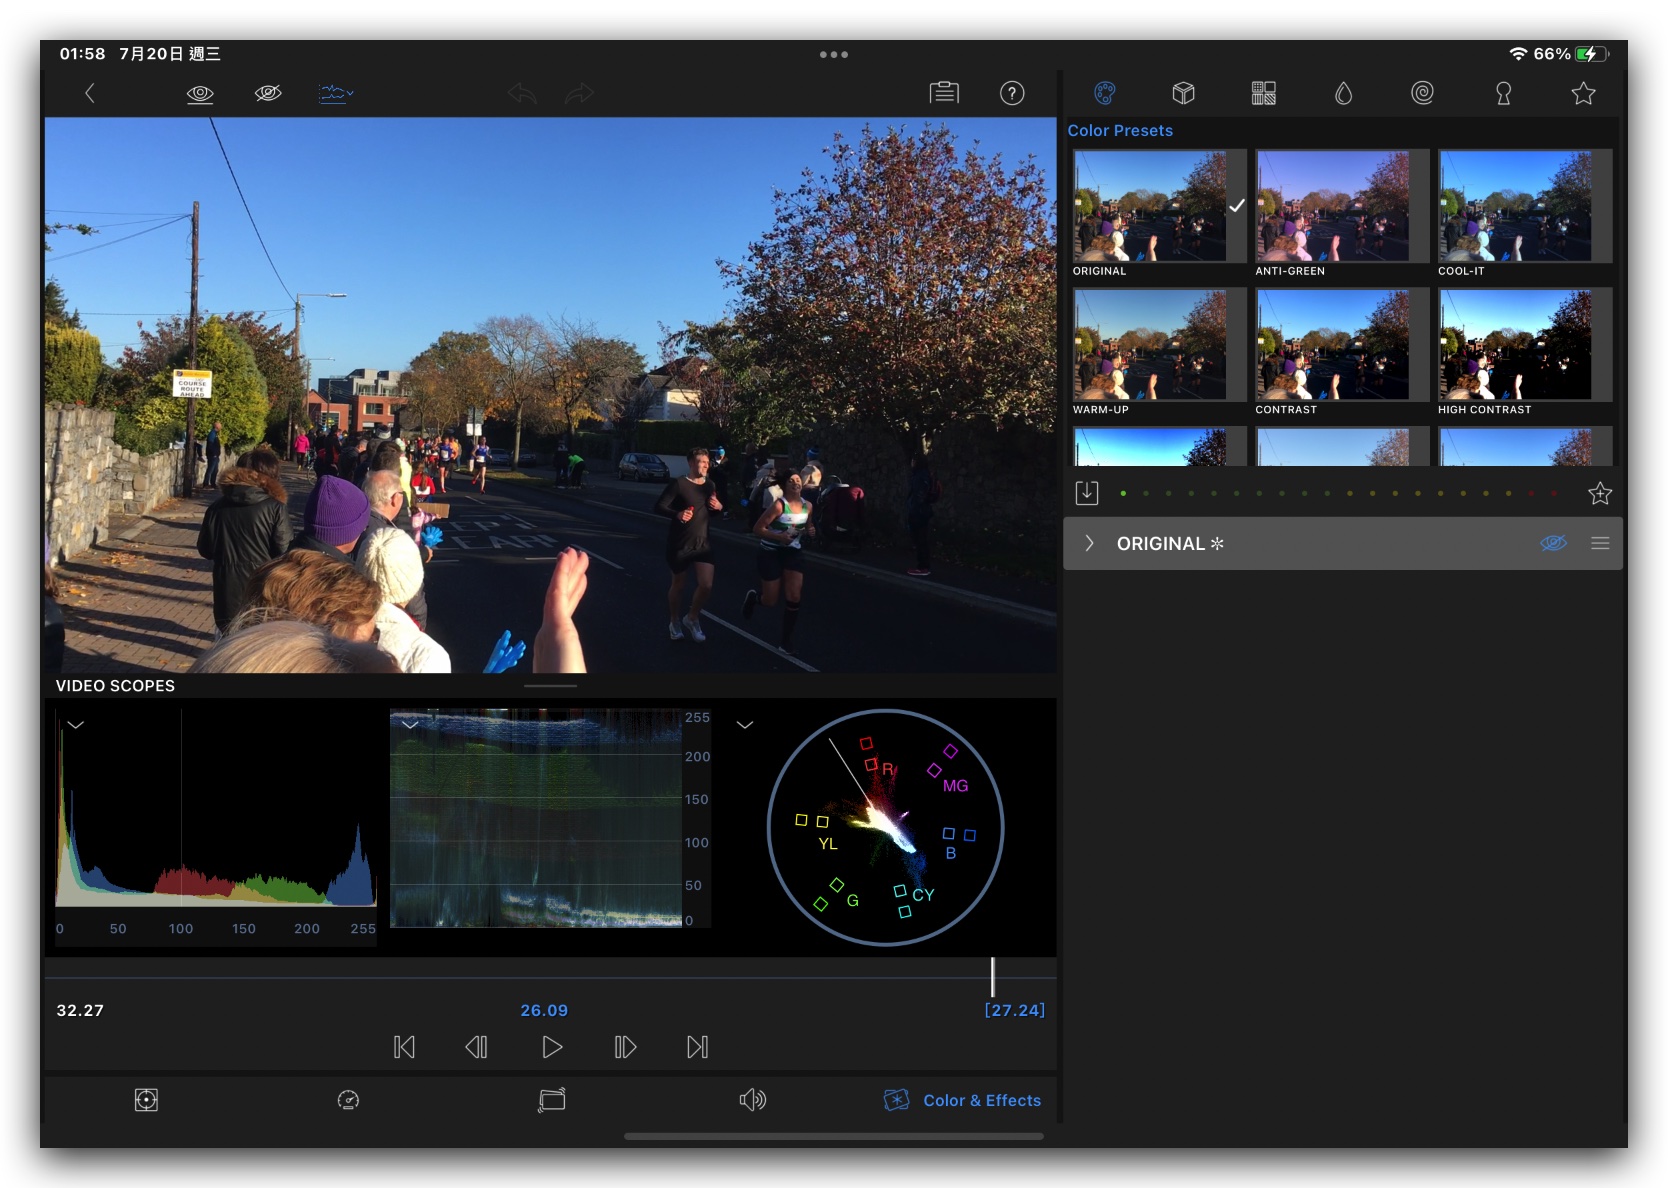The width and height of the screenshot is (1668, 1188).
Task: Redo the last edit
Action: (x=579, y=93)
